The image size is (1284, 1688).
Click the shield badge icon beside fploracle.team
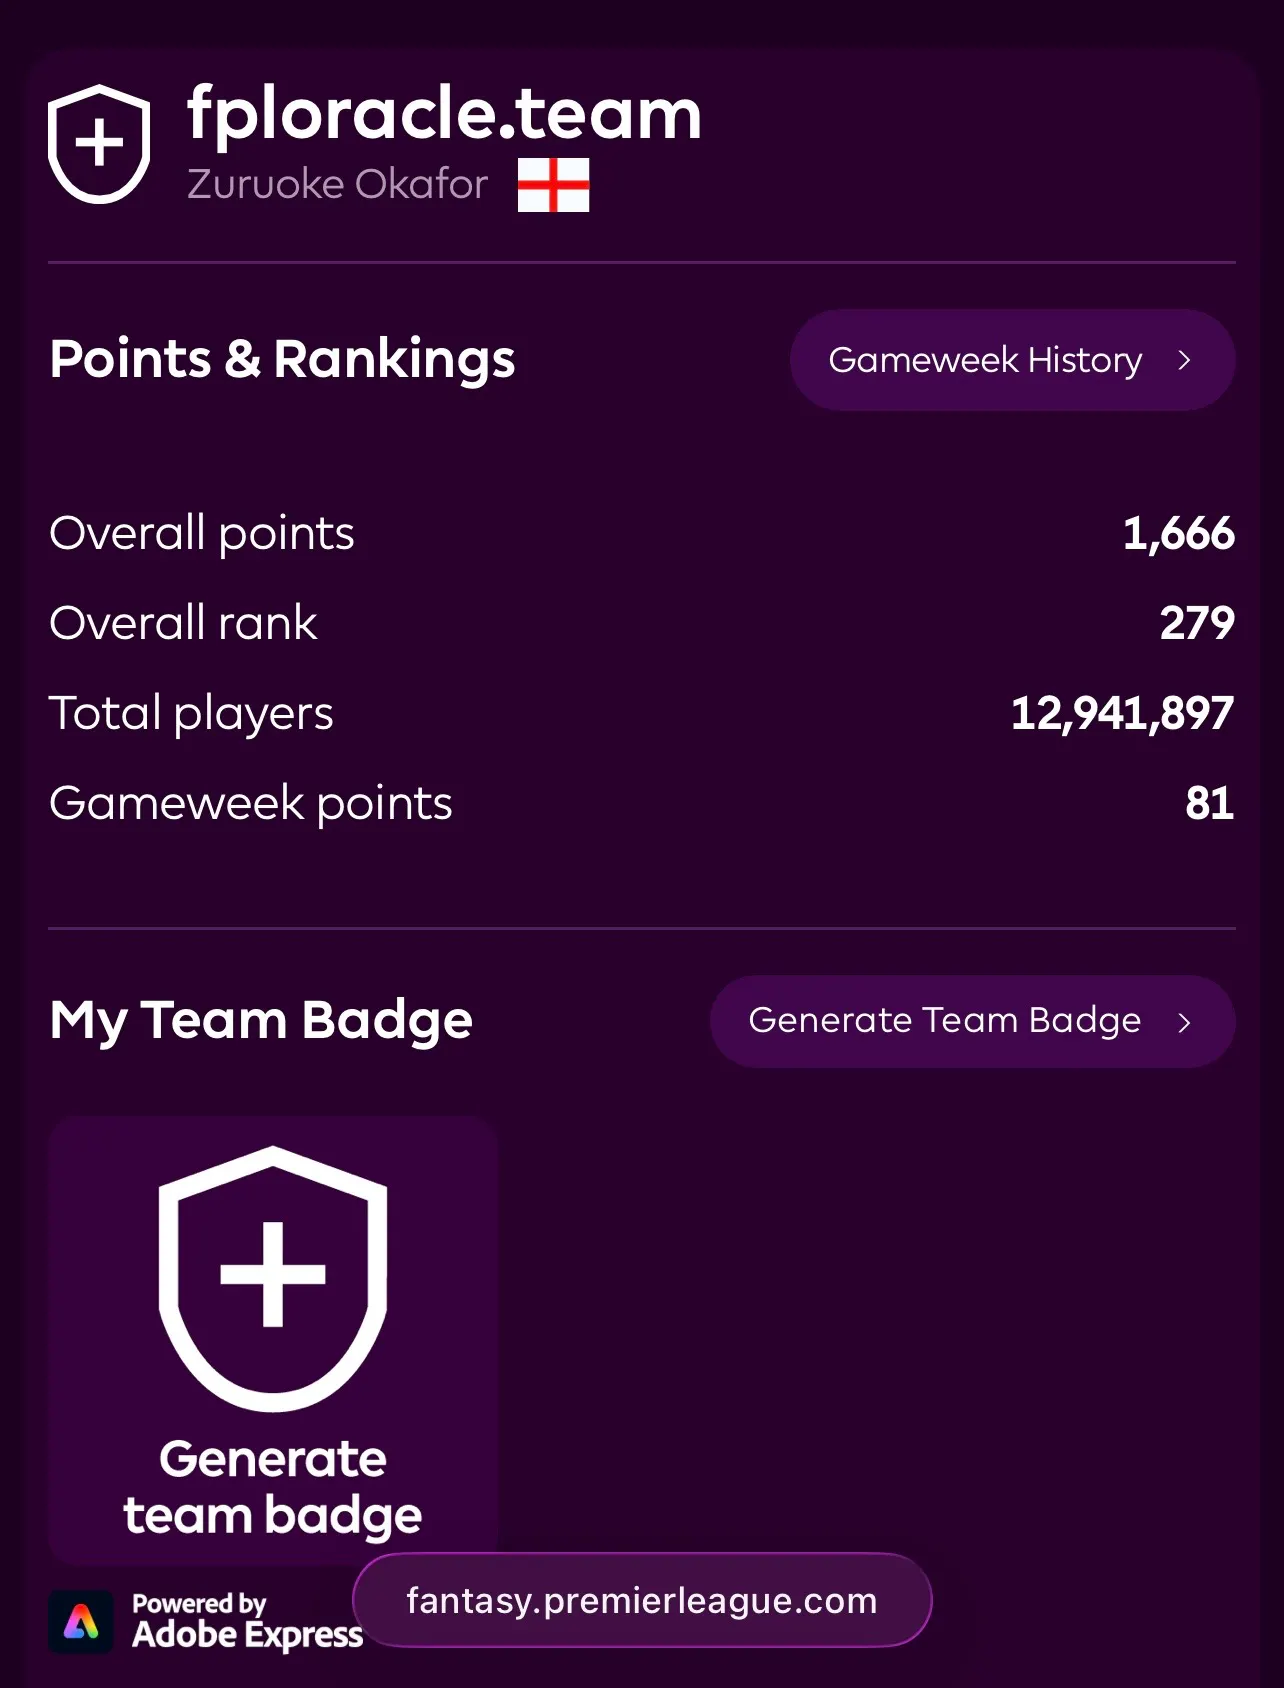click(99, 144)
